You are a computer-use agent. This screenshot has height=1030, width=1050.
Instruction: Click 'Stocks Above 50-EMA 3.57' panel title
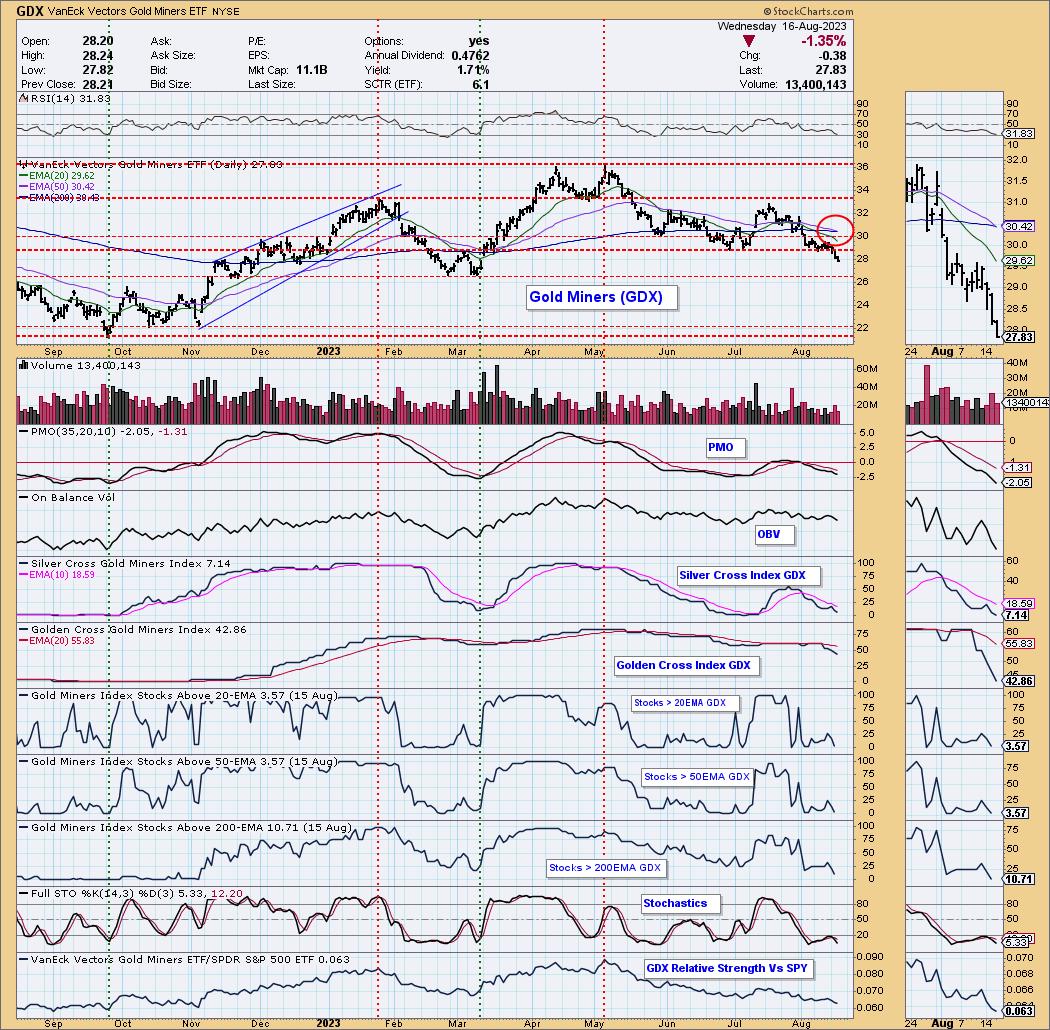point(179,762)
